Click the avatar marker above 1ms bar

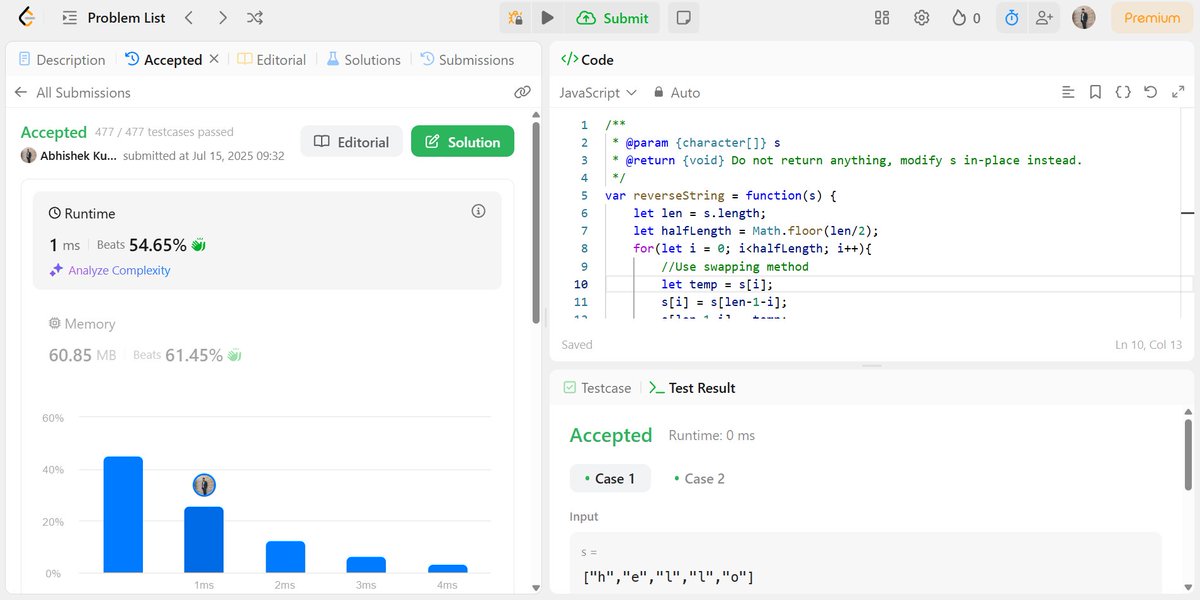204,485
